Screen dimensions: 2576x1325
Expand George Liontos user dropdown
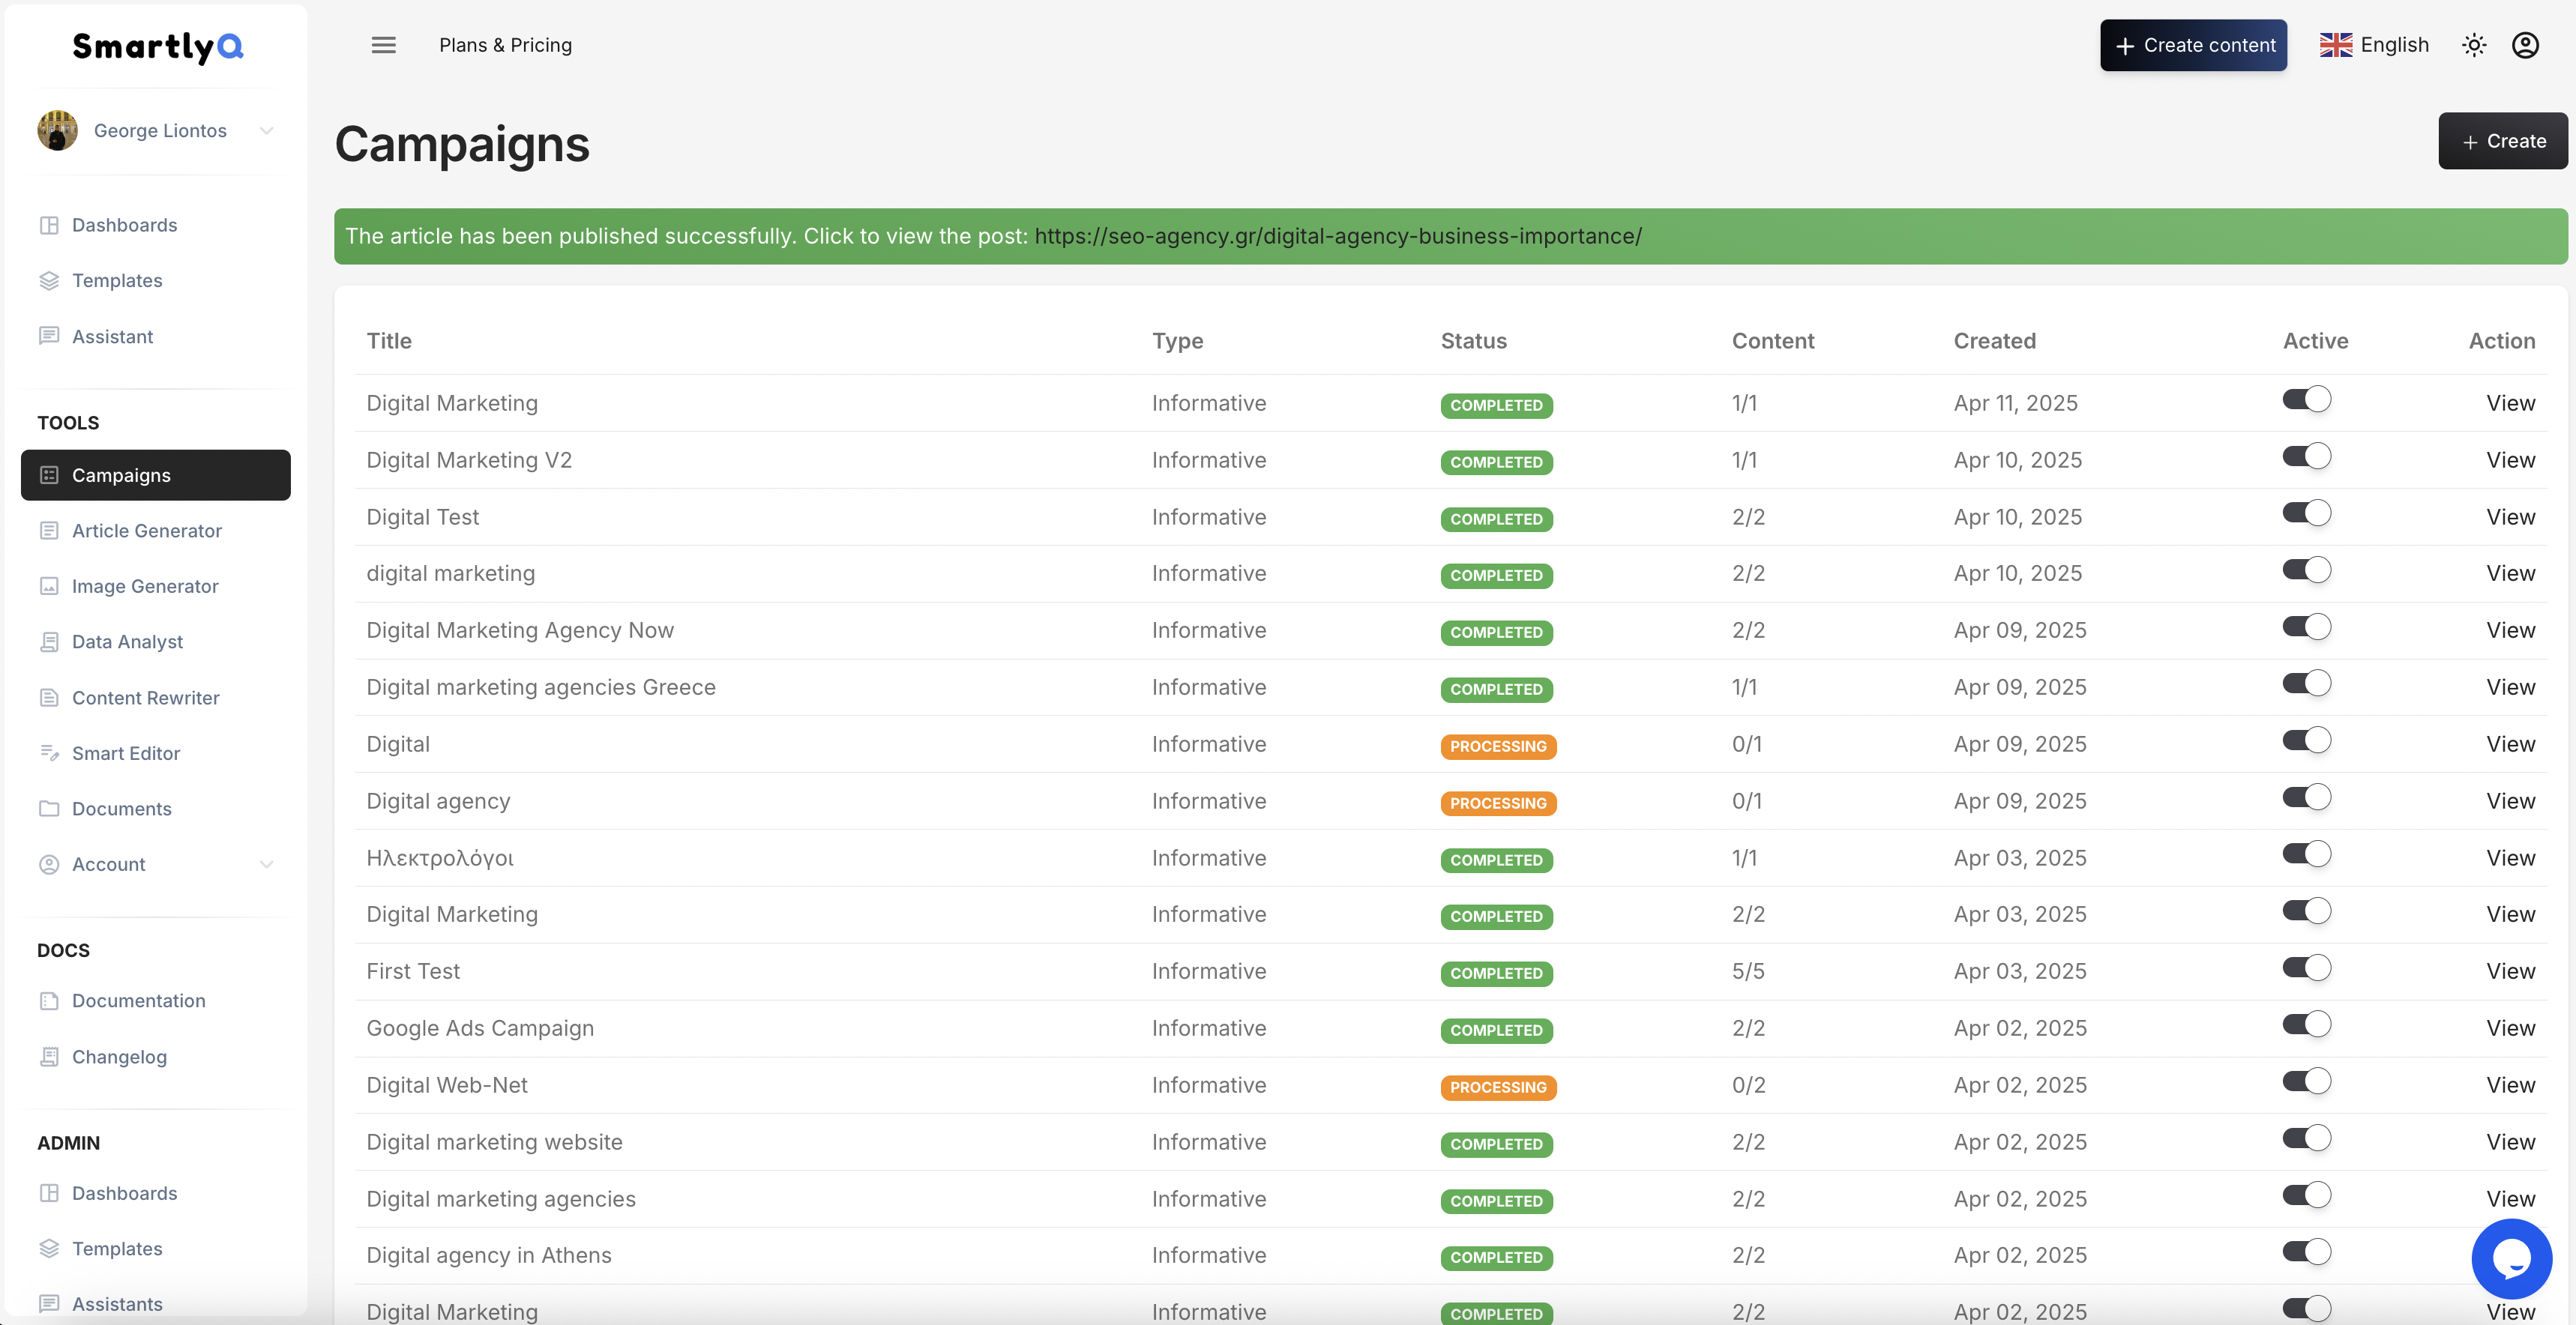pos(266,131)
